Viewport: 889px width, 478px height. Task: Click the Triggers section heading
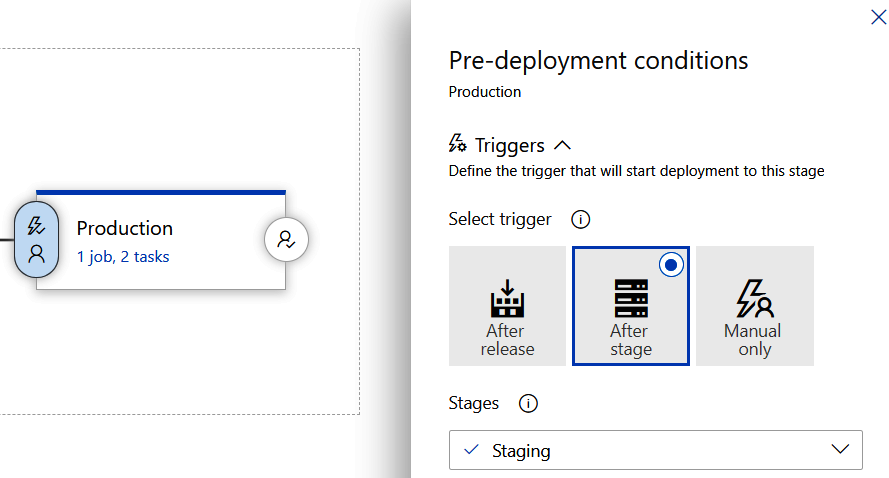tap(509, 145)
